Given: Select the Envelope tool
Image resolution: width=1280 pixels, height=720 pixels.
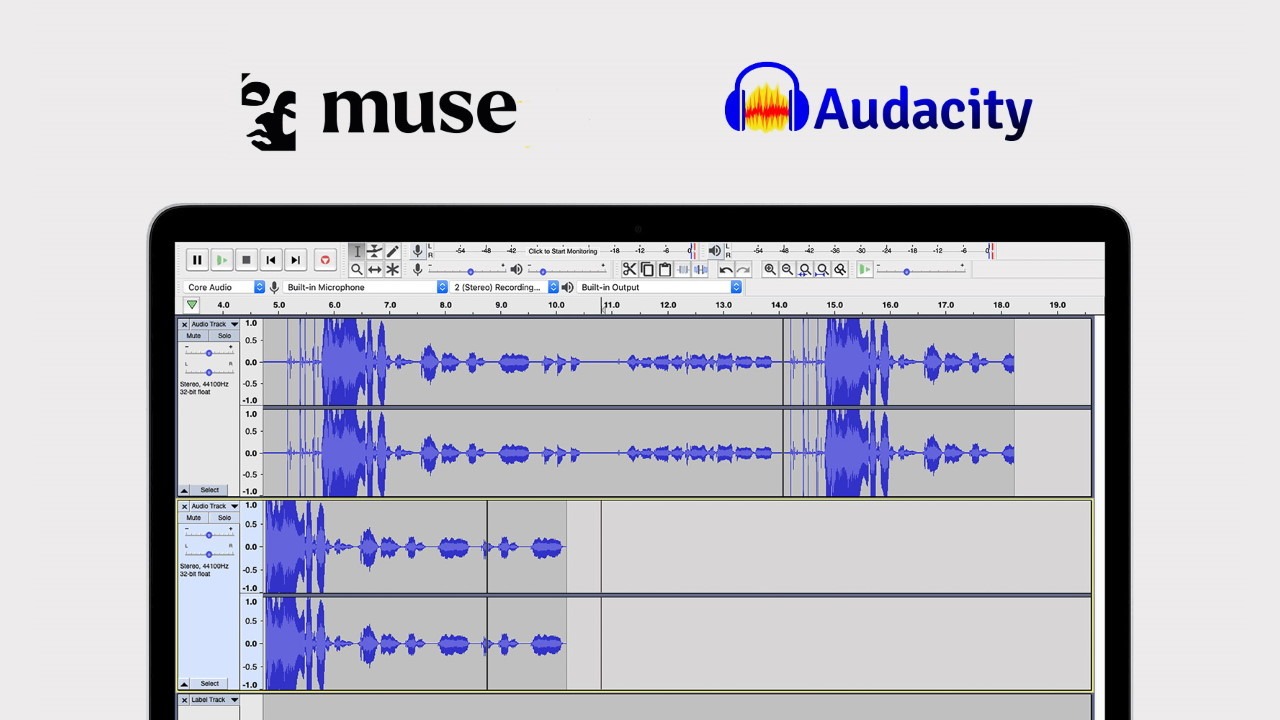Looking at the screenshot, I should pos(374,251).
